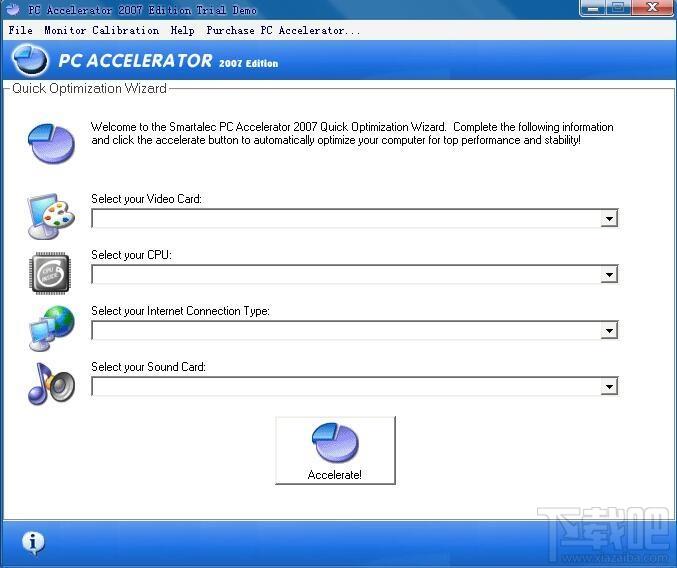Expand the Video Card dropdown arrow
677x568 pixels.
point(609,218)
